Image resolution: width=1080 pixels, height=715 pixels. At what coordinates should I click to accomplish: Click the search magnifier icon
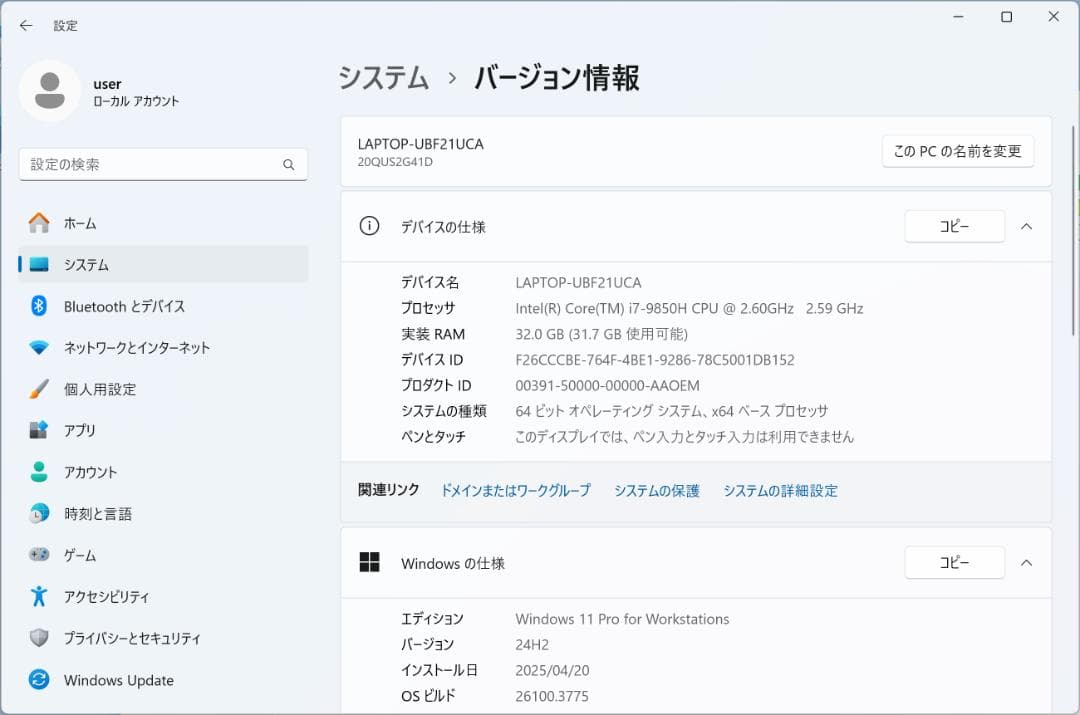click(289, 165)
